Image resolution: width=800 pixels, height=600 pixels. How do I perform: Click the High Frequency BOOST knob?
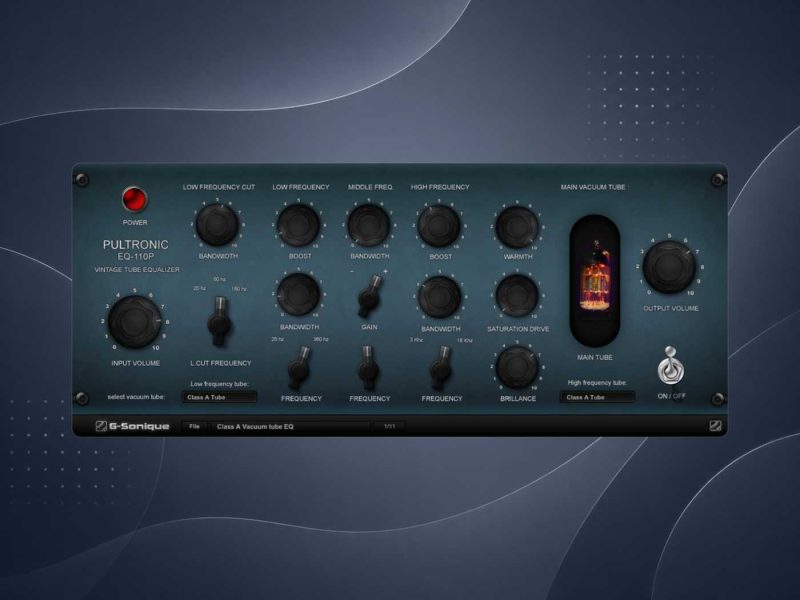coord(439,225)
